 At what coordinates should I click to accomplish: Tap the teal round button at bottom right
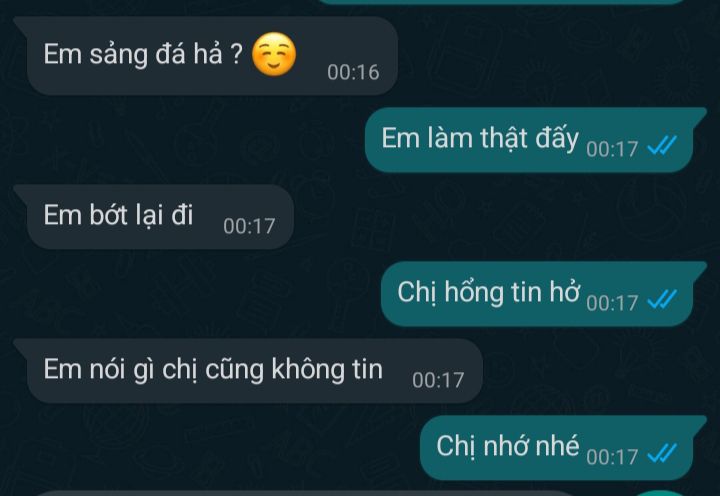[661, 493]
